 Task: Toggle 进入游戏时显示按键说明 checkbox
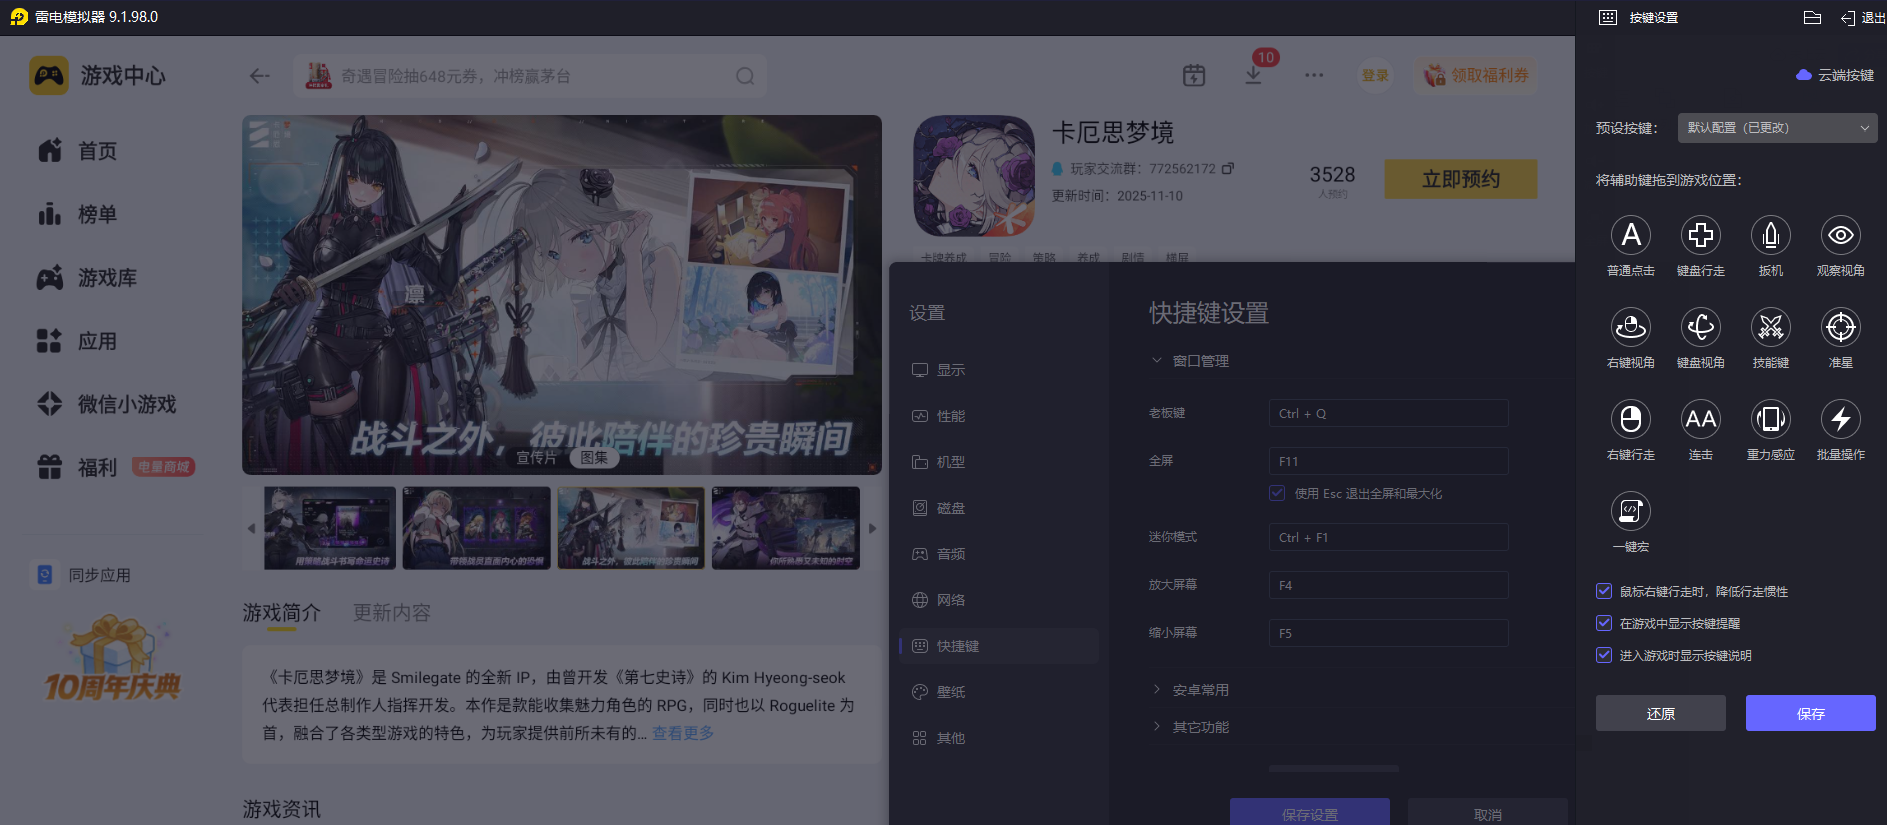1604,655
